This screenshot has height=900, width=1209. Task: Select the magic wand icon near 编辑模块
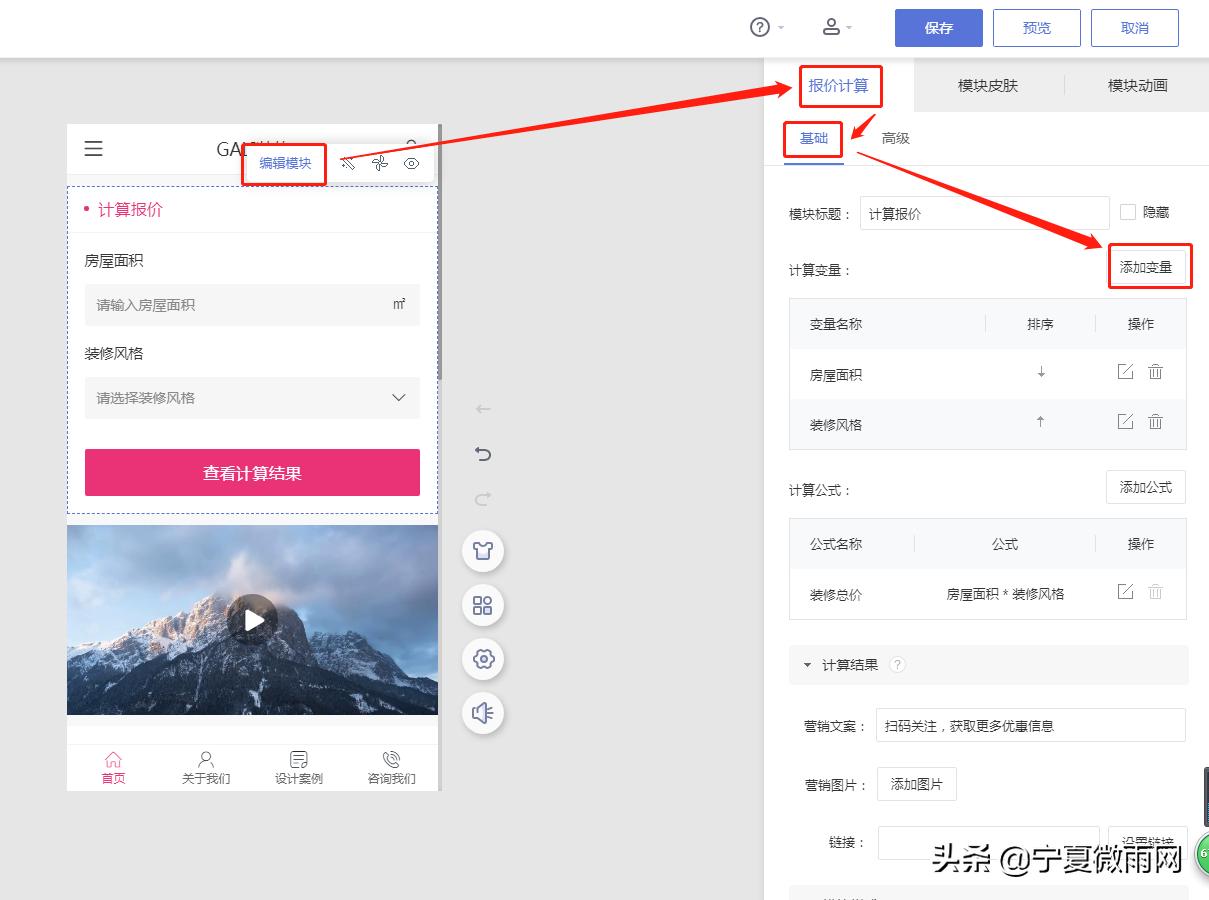348,163
